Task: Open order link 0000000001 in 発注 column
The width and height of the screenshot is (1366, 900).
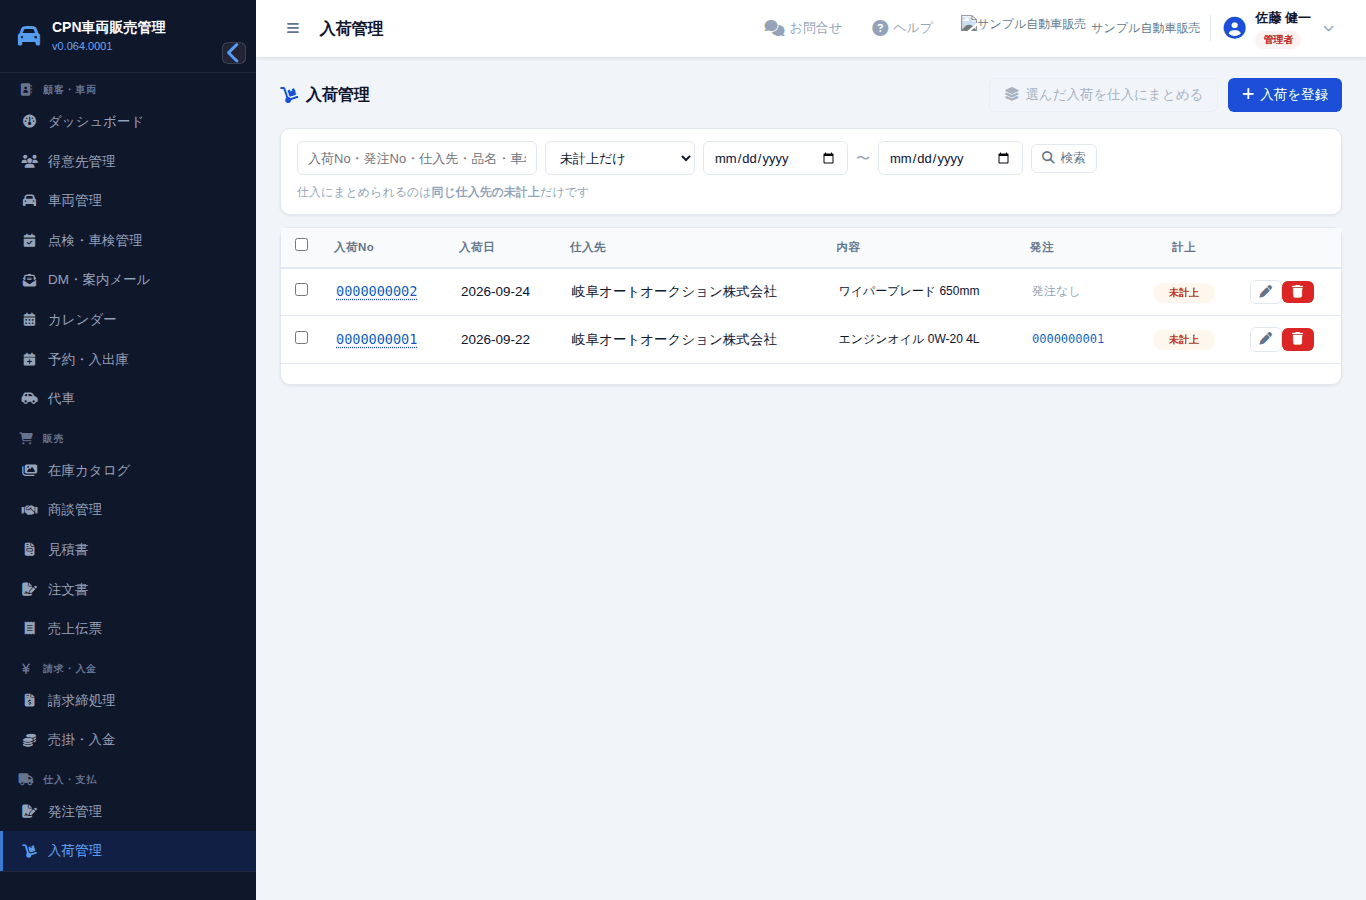Action: click(x=1068, y=339)
